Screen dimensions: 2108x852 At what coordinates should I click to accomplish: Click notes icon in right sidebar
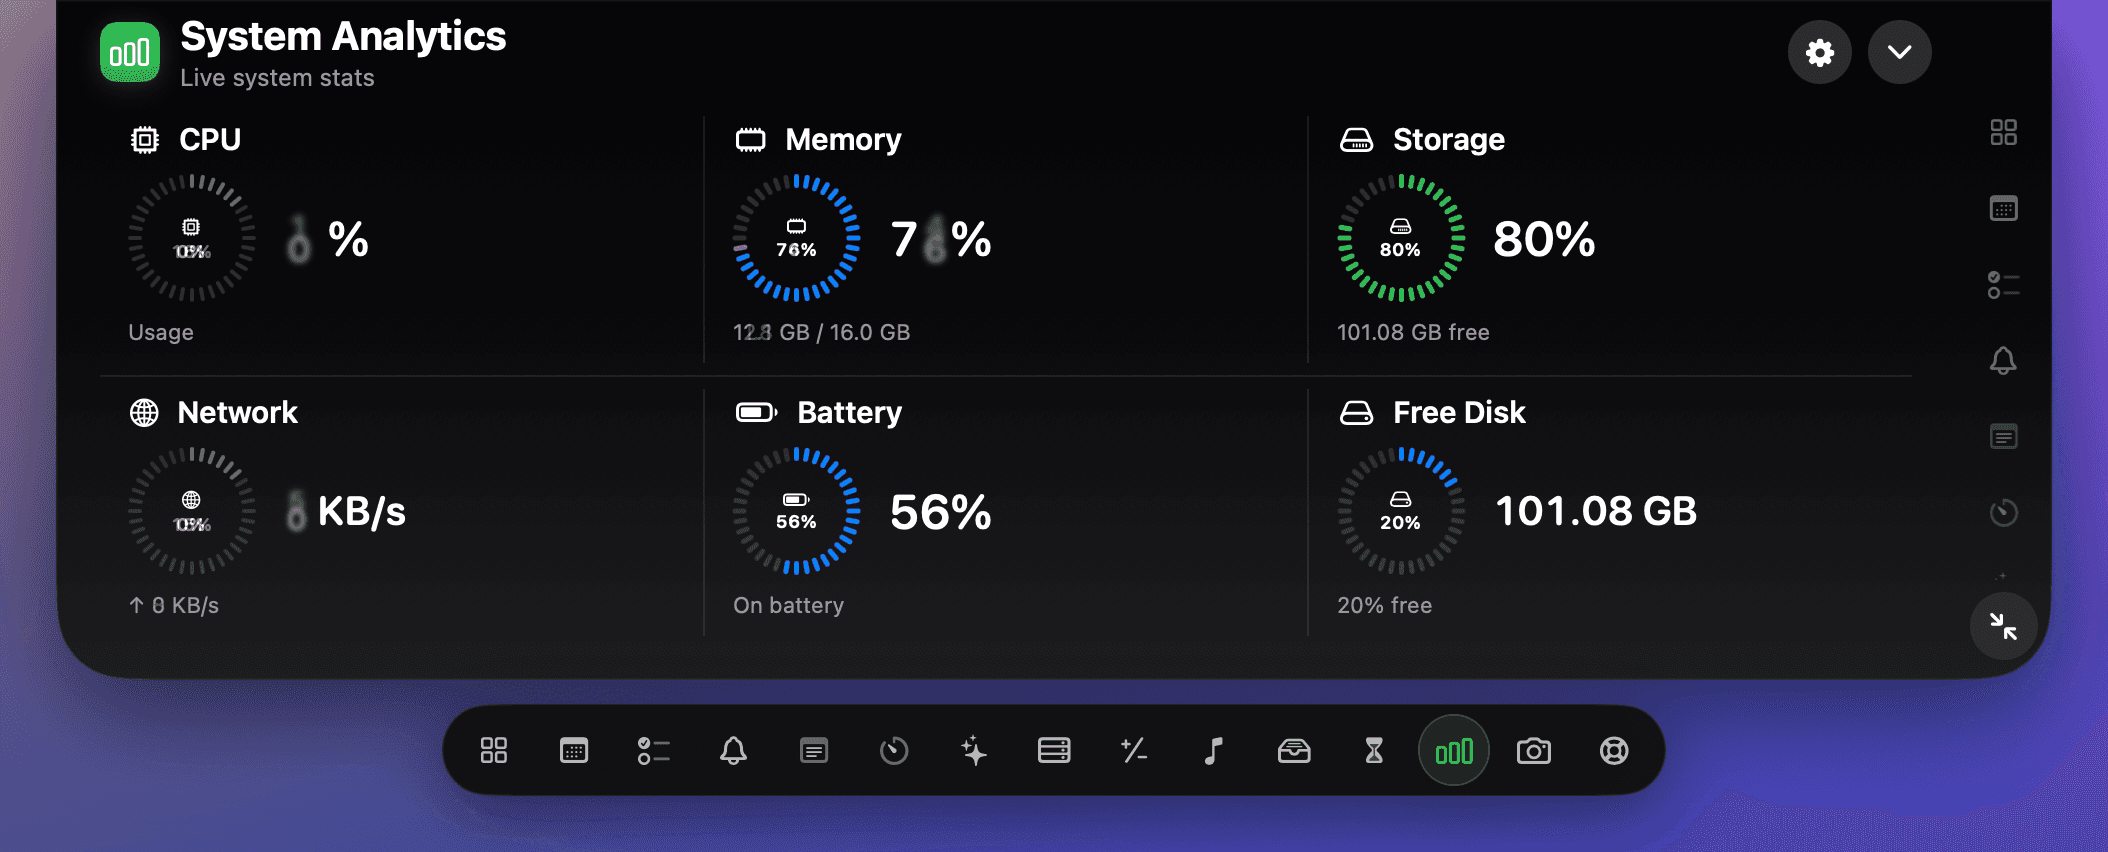(x=2003, y=437)
